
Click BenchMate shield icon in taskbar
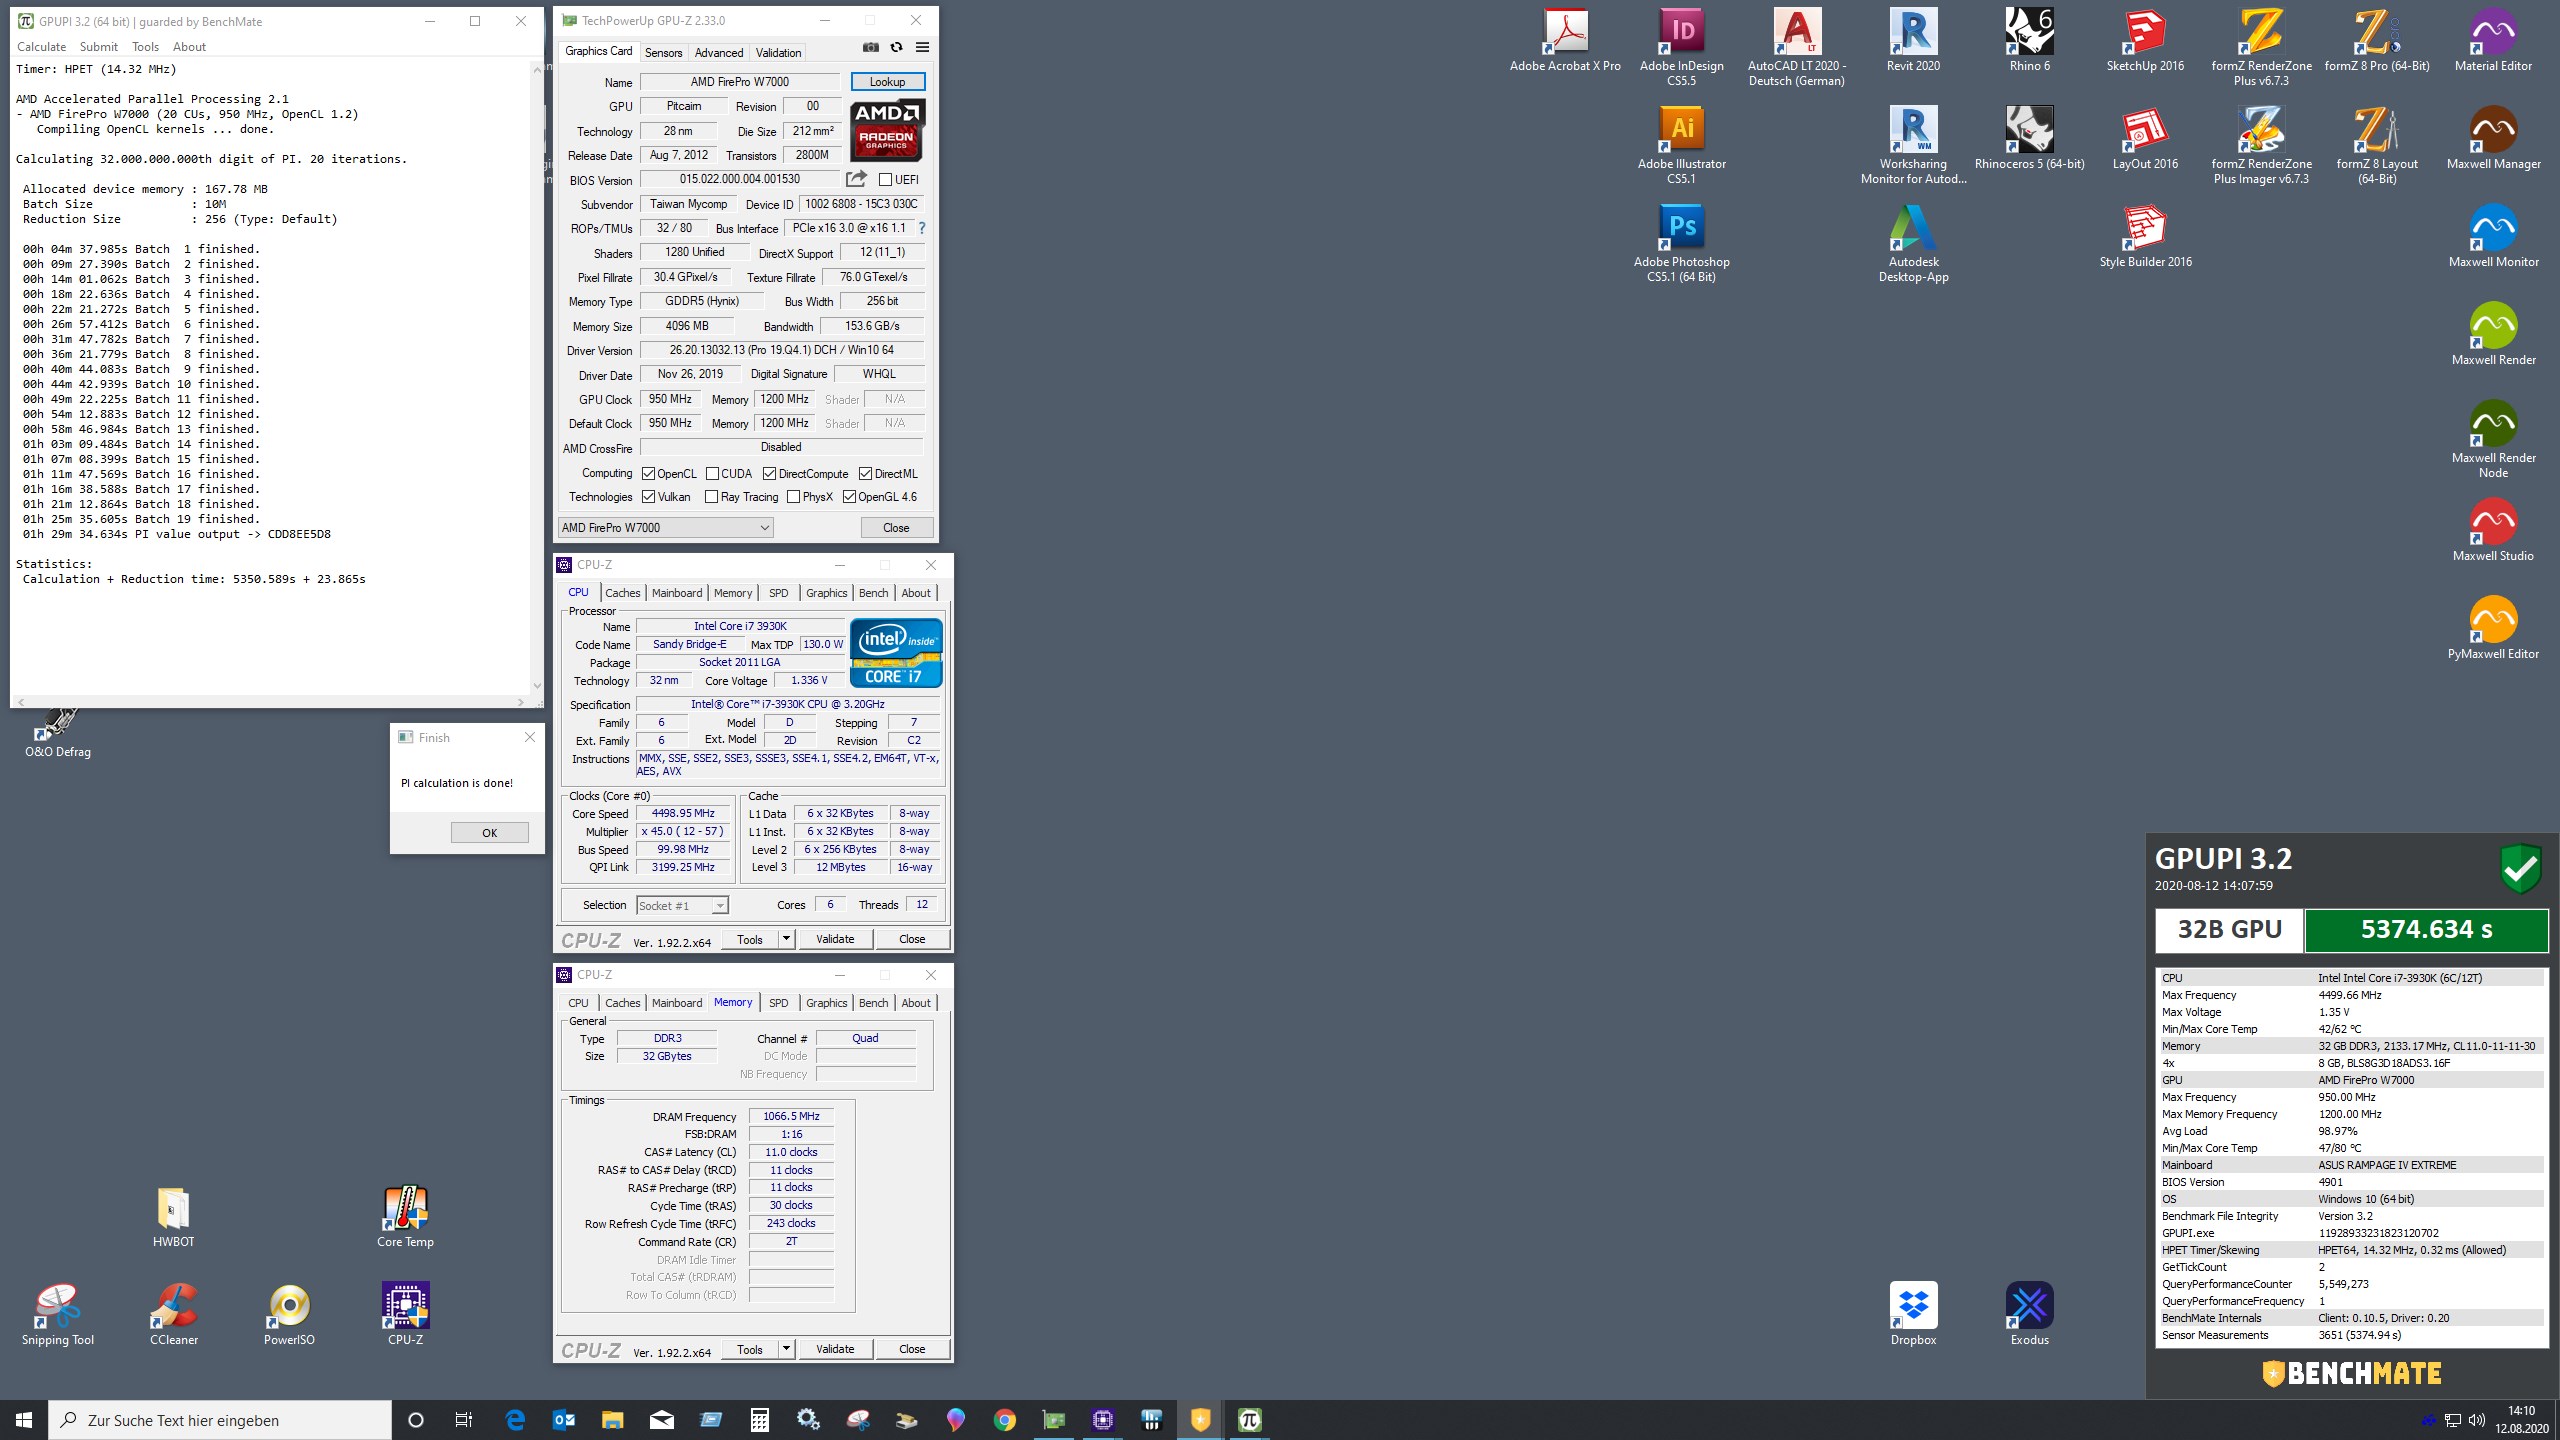tap(1200, 1420)
